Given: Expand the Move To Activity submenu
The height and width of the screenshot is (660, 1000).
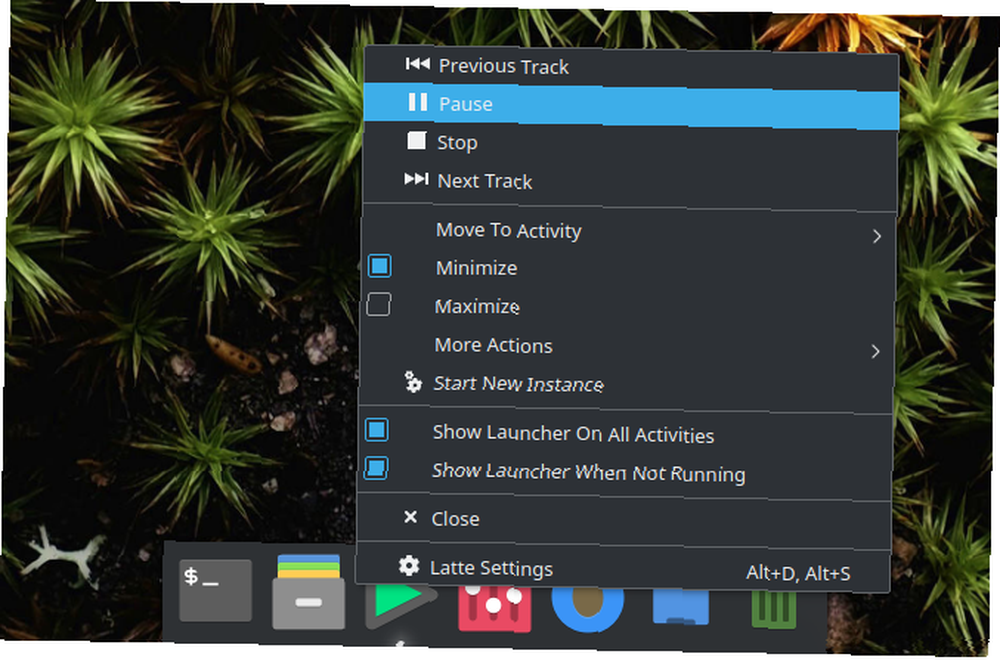Looking at the screenshot, I should 629,233.
